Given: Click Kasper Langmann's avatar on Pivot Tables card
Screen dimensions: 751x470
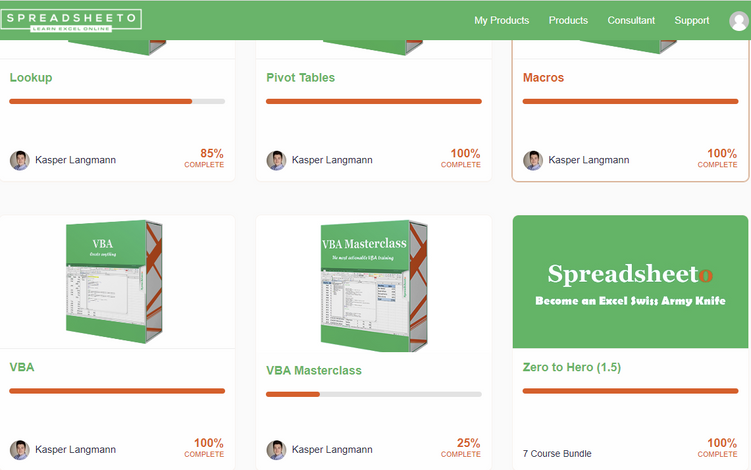Looking at the screenshot, I should 276,160.
